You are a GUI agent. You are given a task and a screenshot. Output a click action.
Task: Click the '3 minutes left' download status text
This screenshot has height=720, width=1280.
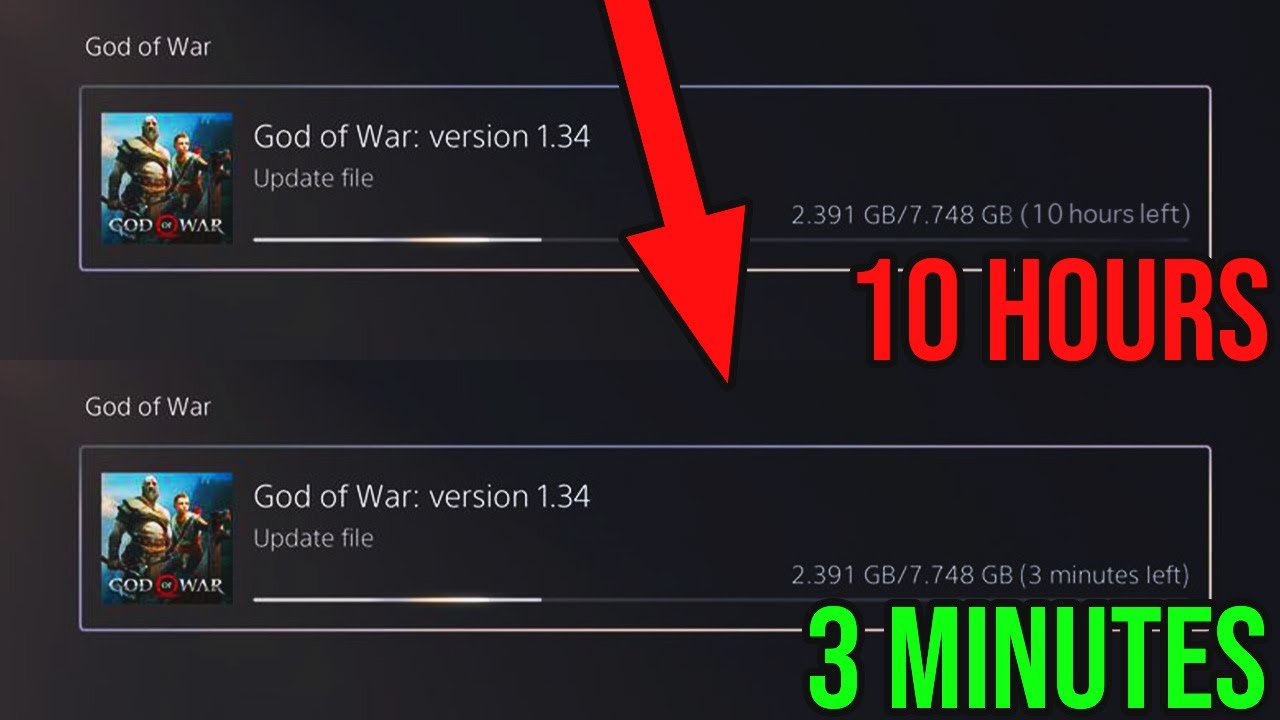tap(1104, 575)
